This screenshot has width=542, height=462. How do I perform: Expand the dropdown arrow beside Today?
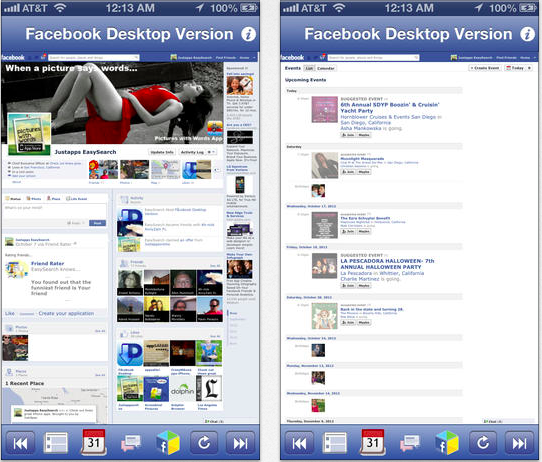(x=529, y=68)
